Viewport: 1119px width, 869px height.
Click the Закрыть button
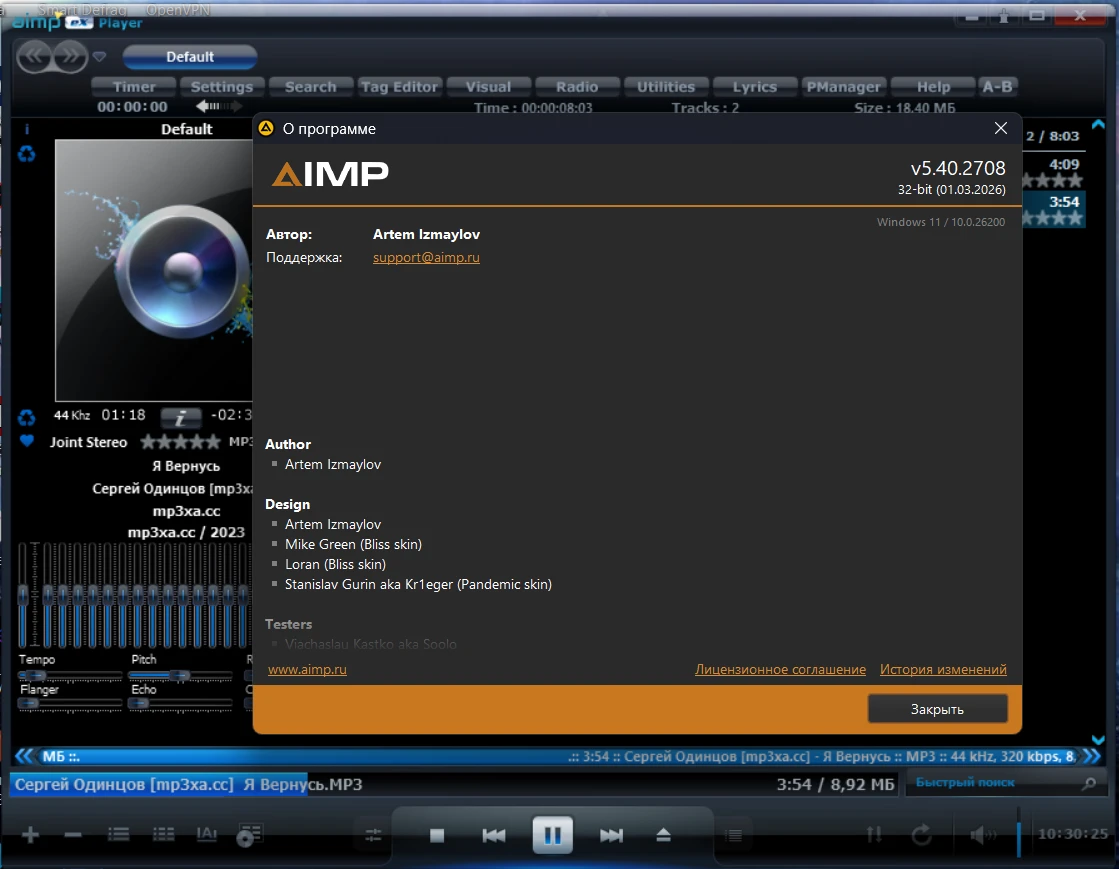[x=937, y=709]
